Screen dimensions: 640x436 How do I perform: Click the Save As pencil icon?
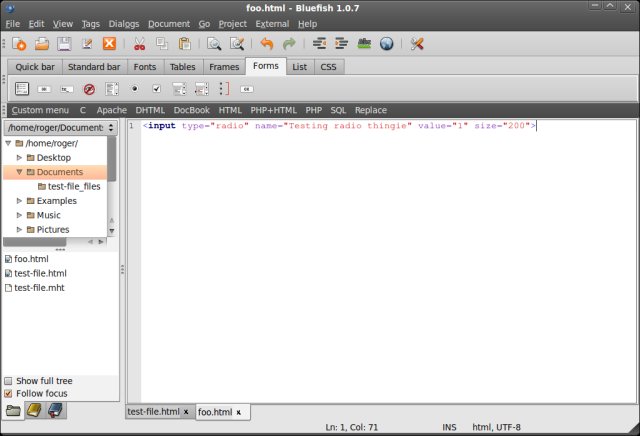[x=87, y=43]
